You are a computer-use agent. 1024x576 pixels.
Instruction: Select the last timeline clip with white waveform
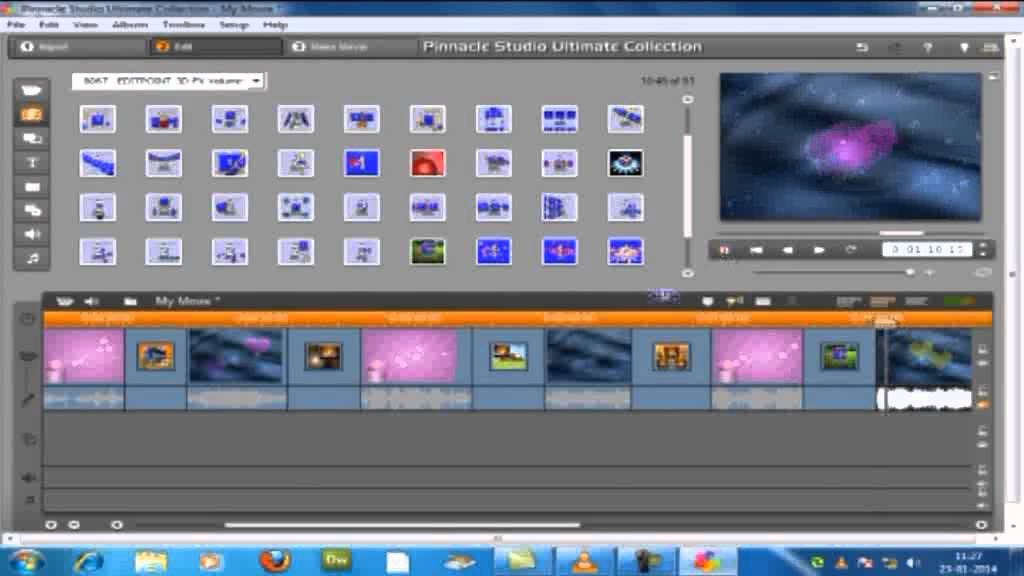[x=924, y=370]
